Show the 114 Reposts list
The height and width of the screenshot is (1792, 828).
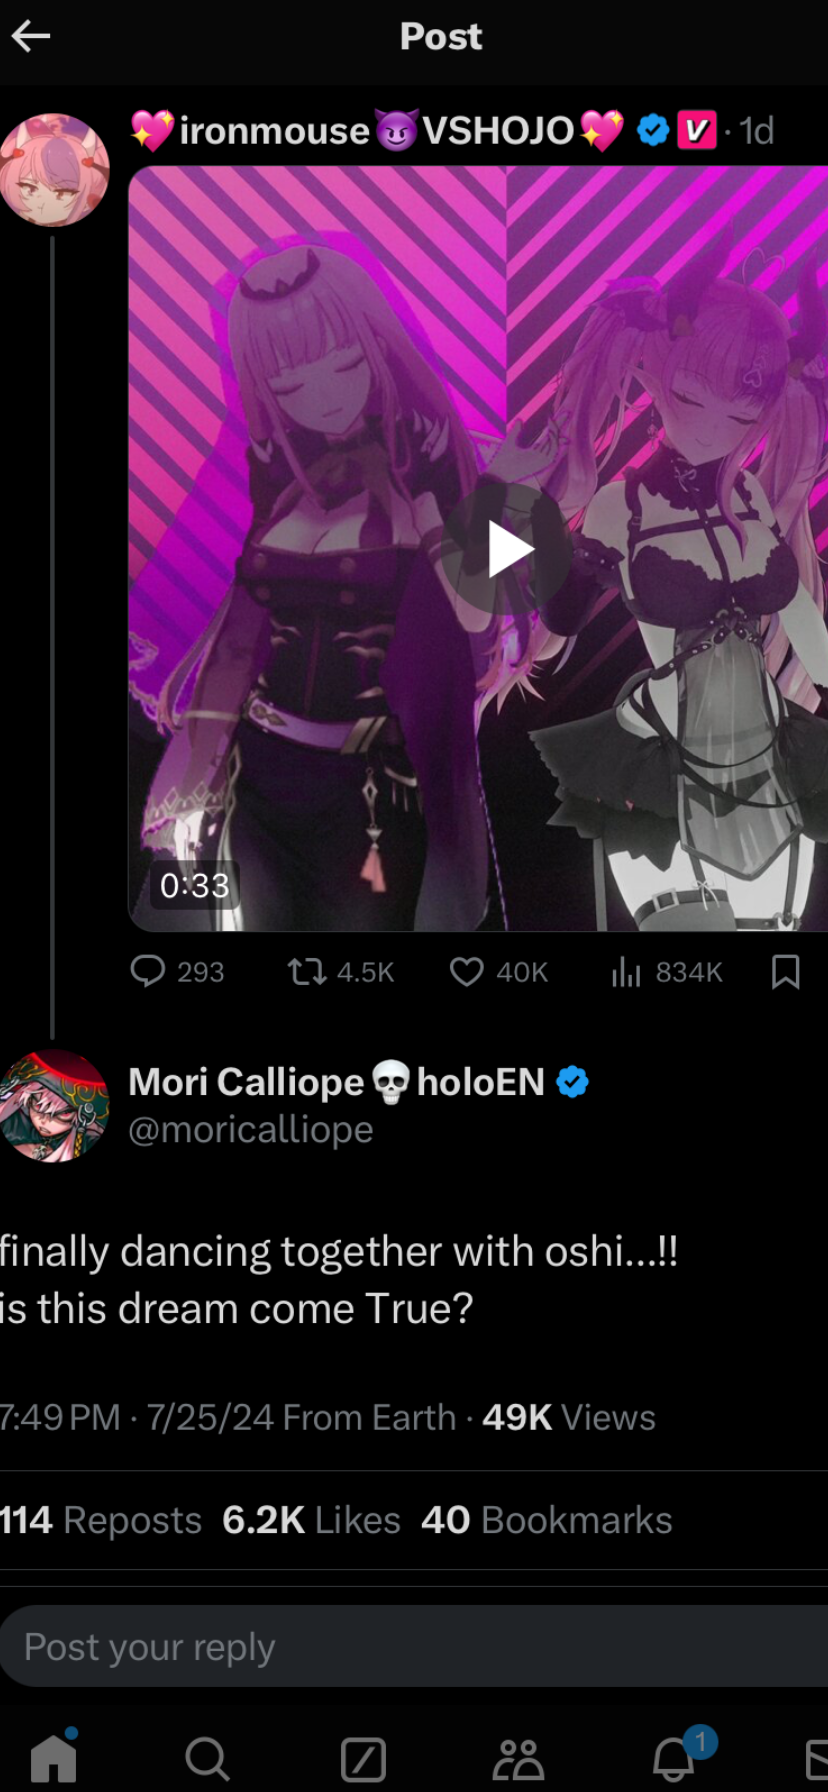click(x=100, y=1520)
